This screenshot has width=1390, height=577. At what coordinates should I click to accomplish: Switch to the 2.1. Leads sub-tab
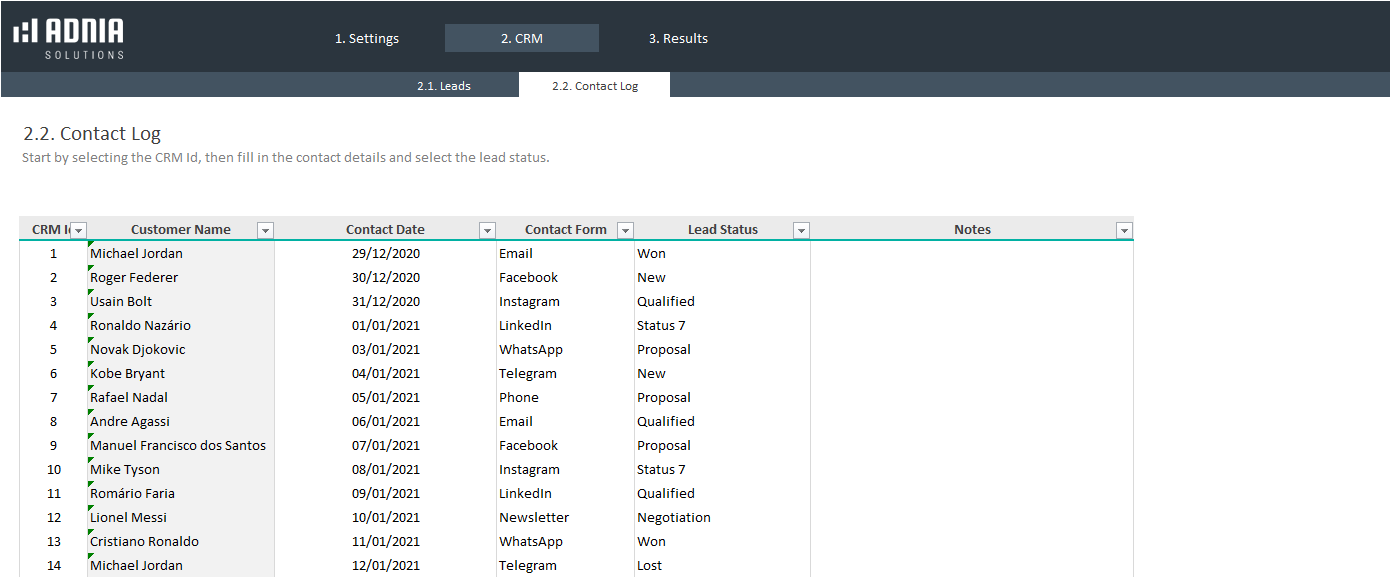click(x=444, y=86)
